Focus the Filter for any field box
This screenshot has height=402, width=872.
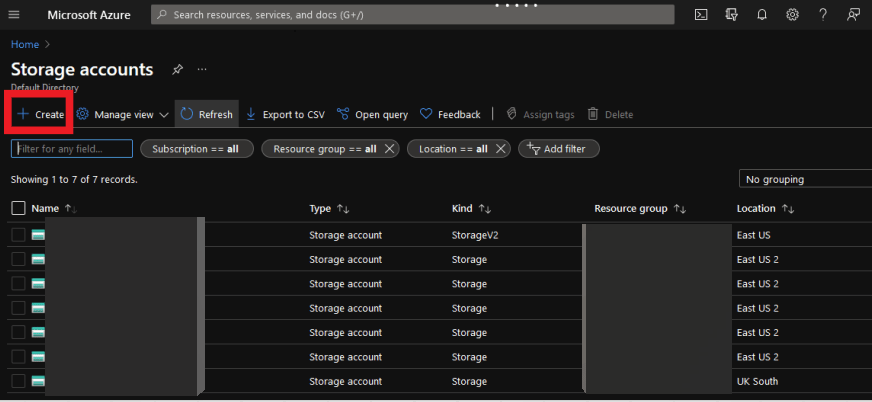click(x=72, y=148)
